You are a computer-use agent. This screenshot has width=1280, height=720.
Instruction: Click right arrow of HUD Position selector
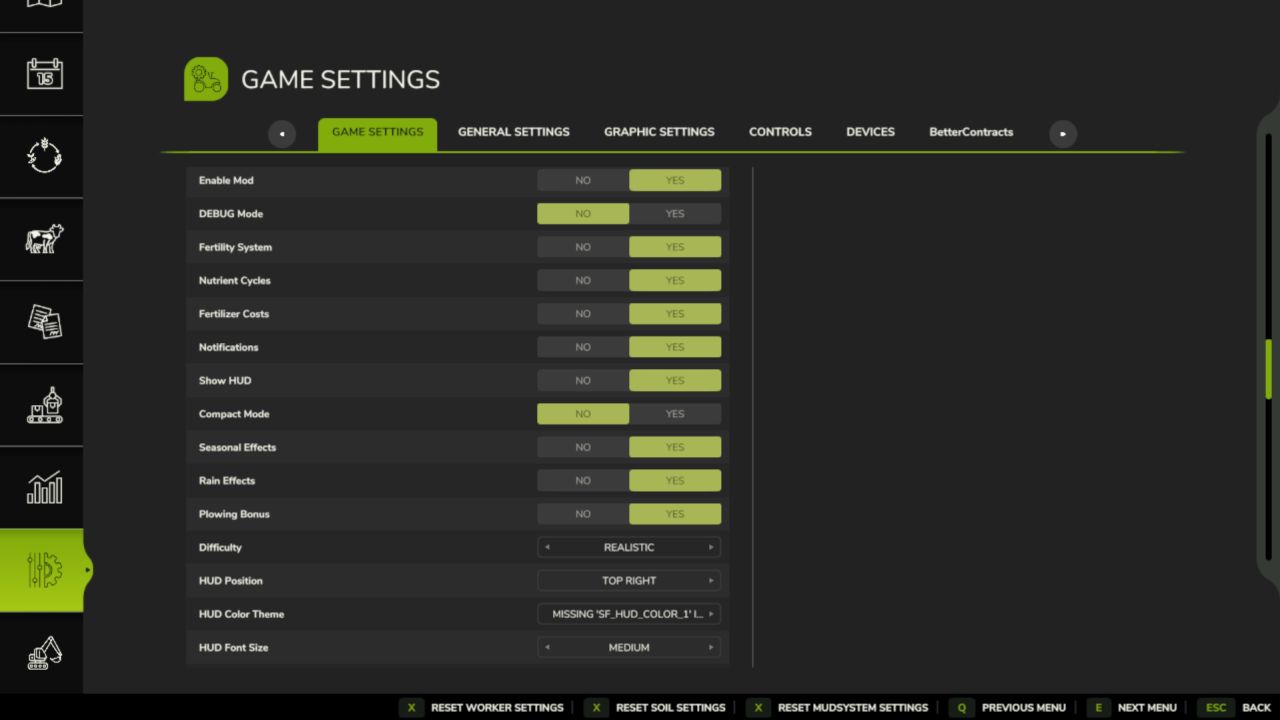click(711, 581)
